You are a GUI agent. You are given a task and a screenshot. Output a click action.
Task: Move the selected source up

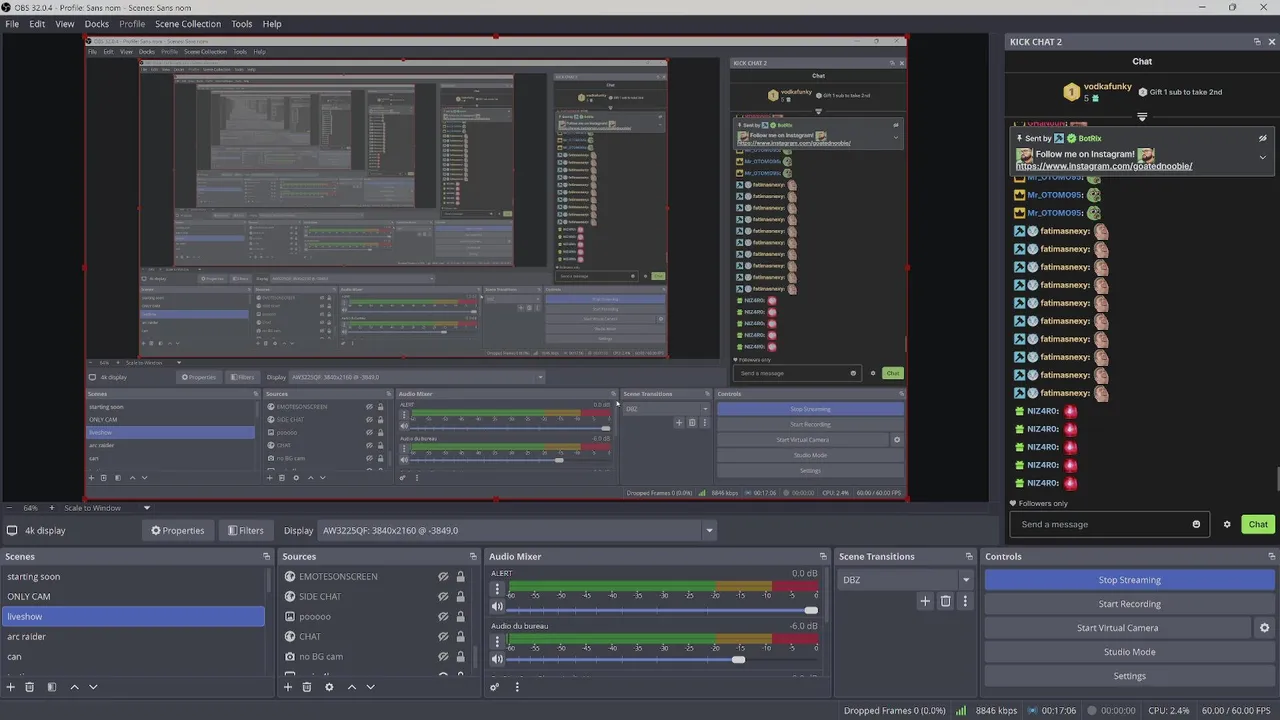click(x=351, y=687)
